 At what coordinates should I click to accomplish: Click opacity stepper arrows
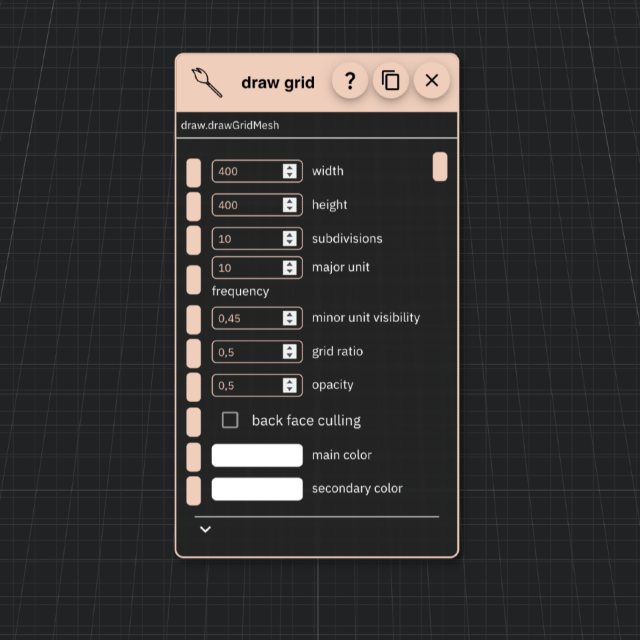point(290,385)
